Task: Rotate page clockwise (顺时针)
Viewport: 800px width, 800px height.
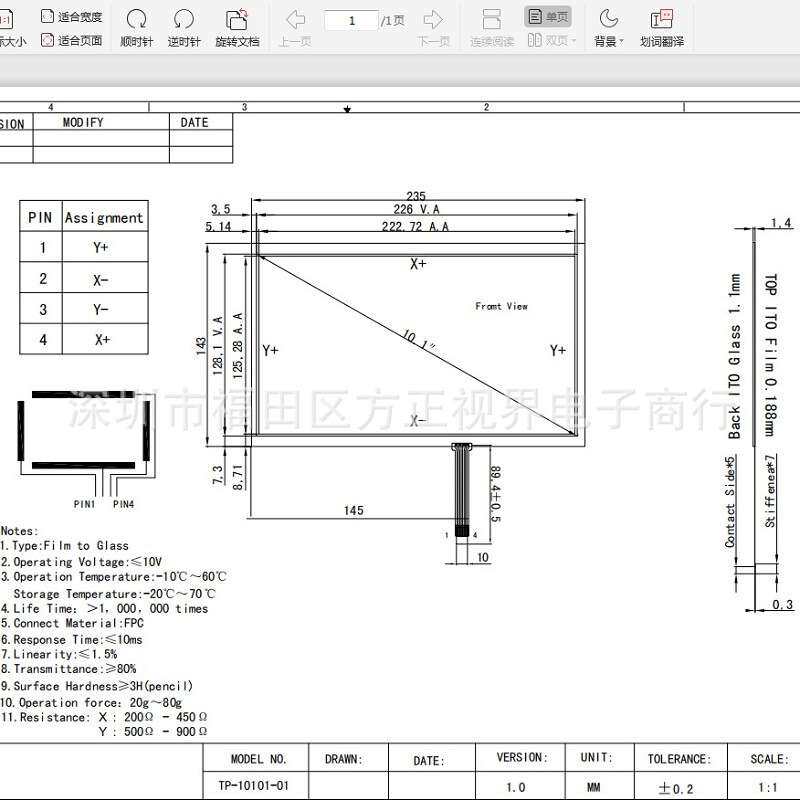Action: [x=136, y=28]
